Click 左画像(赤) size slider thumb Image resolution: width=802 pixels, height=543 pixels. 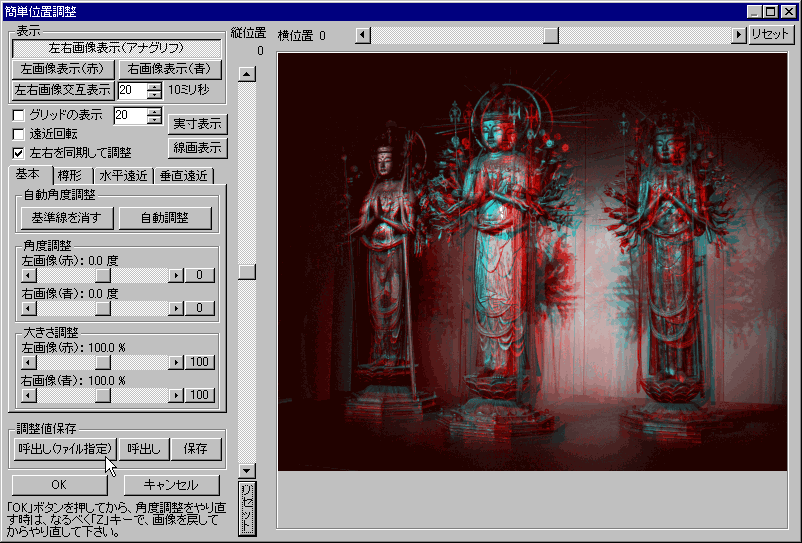[x=103, y=363]
